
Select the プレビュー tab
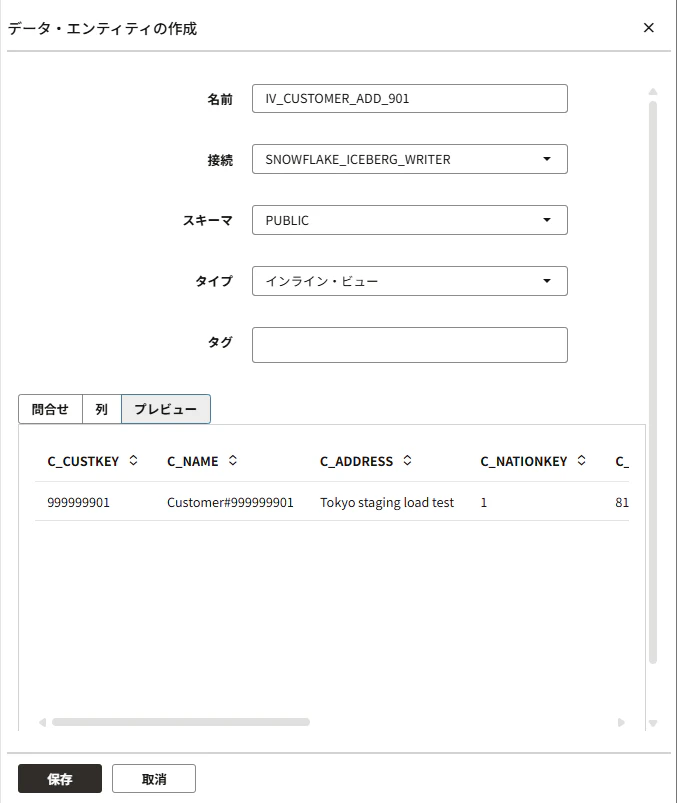tap(165, 409)
